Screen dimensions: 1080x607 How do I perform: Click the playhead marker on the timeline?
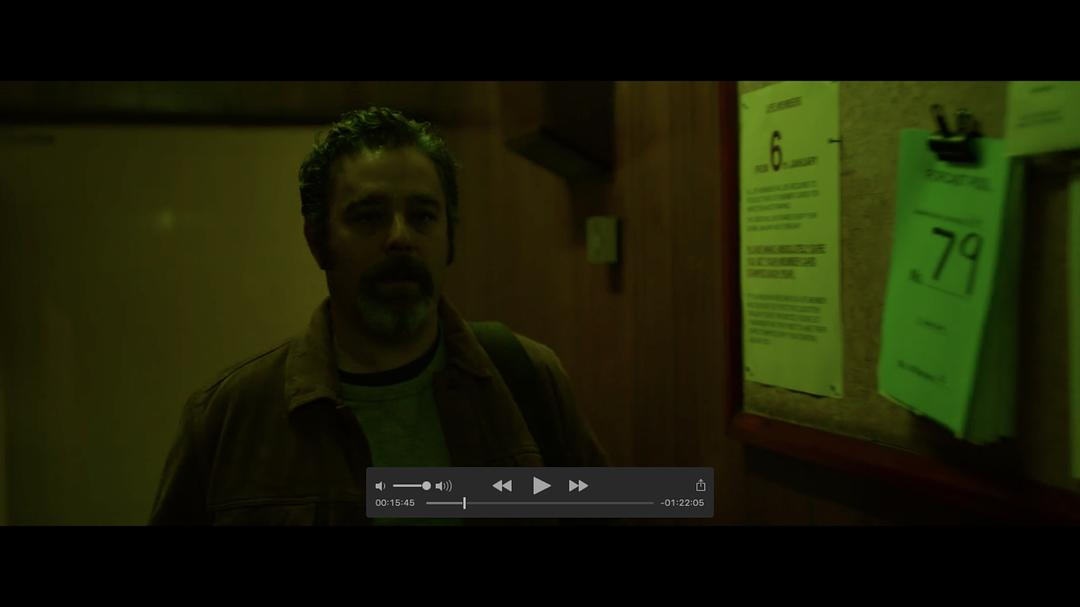(x=464, y=503)
